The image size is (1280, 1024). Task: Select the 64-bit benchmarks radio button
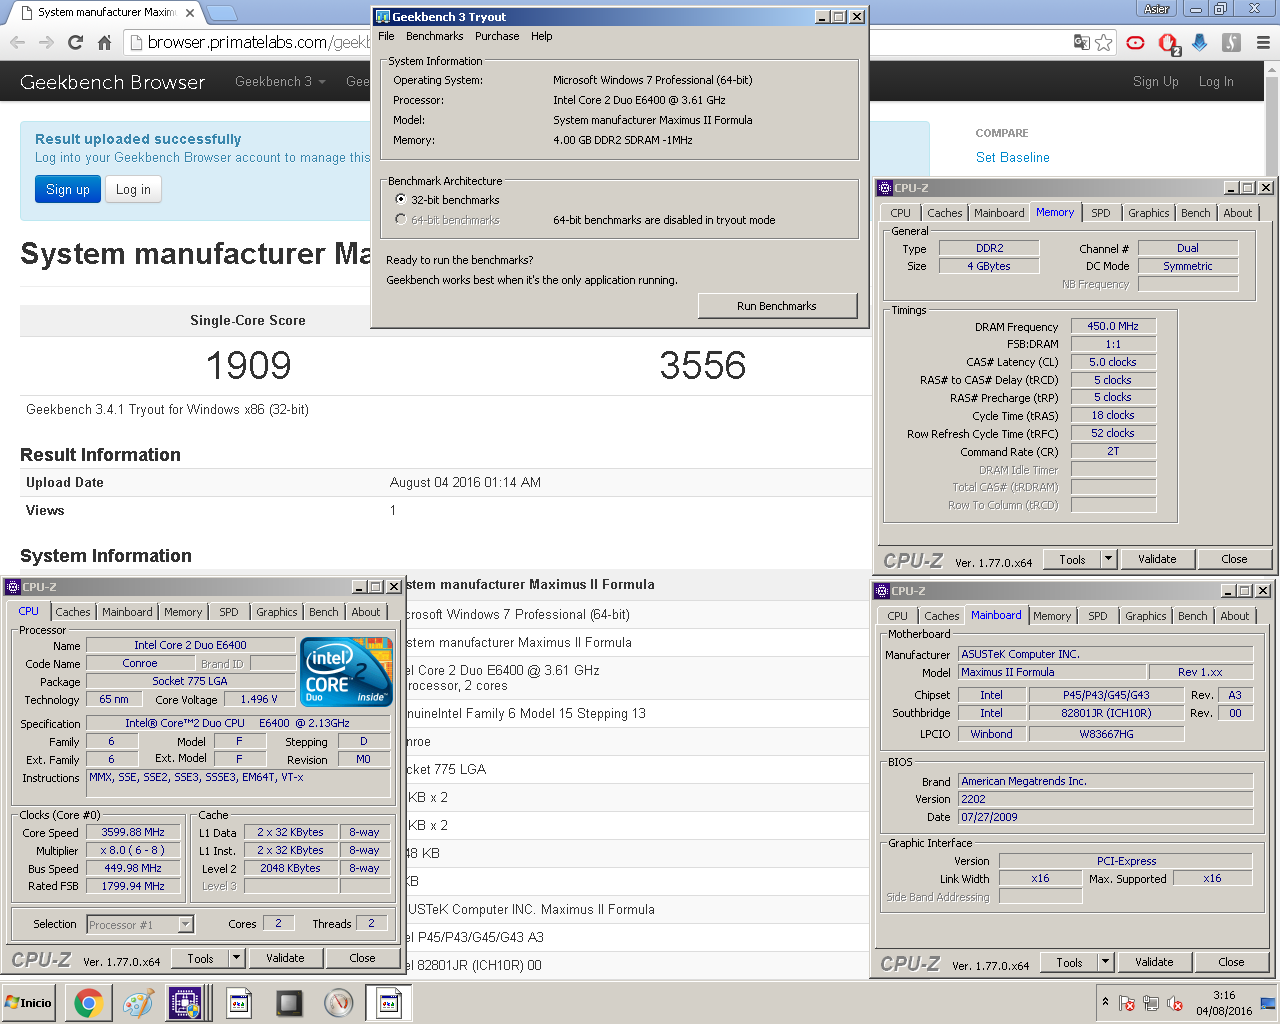pos(401,220)
